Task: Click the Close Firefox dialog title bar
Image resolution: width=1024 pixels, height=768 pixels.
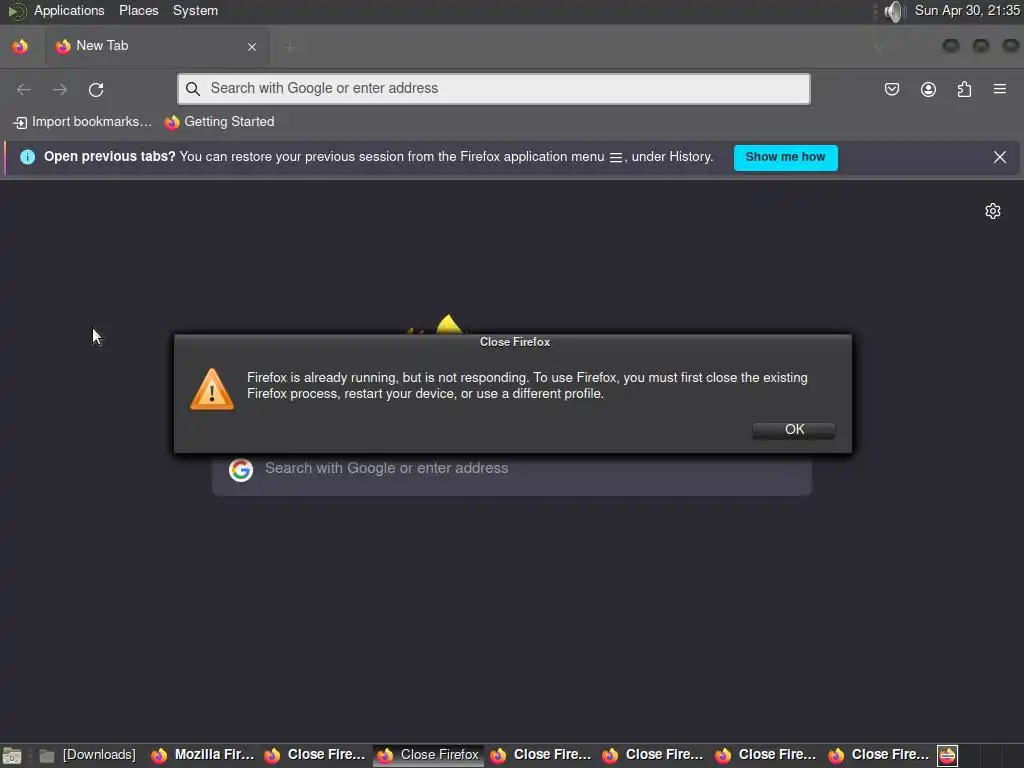Action: [x=513, y=342]
